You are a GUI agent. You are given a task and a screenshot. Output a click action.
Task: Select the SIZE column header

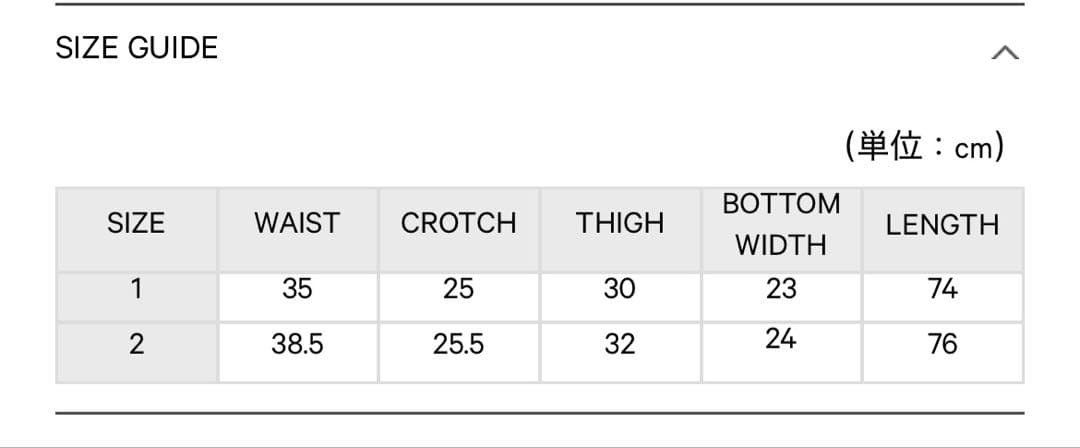pos(136,223)
